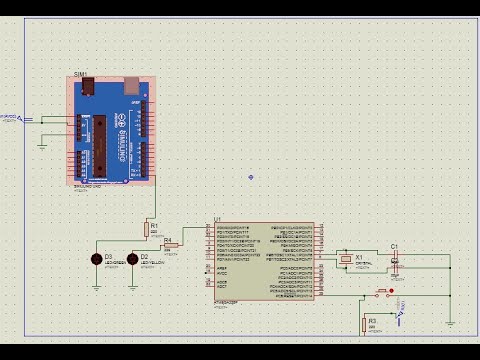Viewport: 480px width, 360px height.
Task: Select the U1 ATmega328P microcontroller
Action: point(264,261)
